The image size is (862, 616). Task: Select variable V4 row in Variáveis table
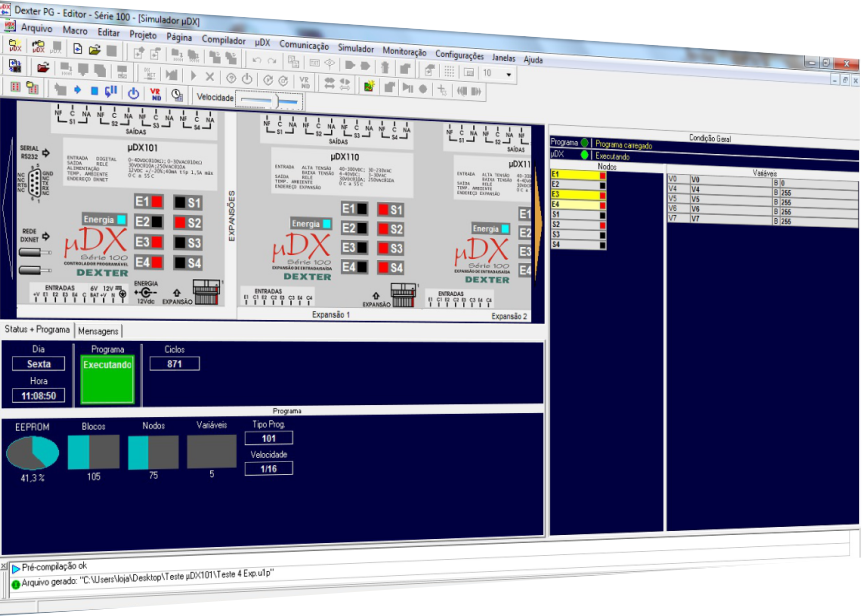[x=762, y=191]
